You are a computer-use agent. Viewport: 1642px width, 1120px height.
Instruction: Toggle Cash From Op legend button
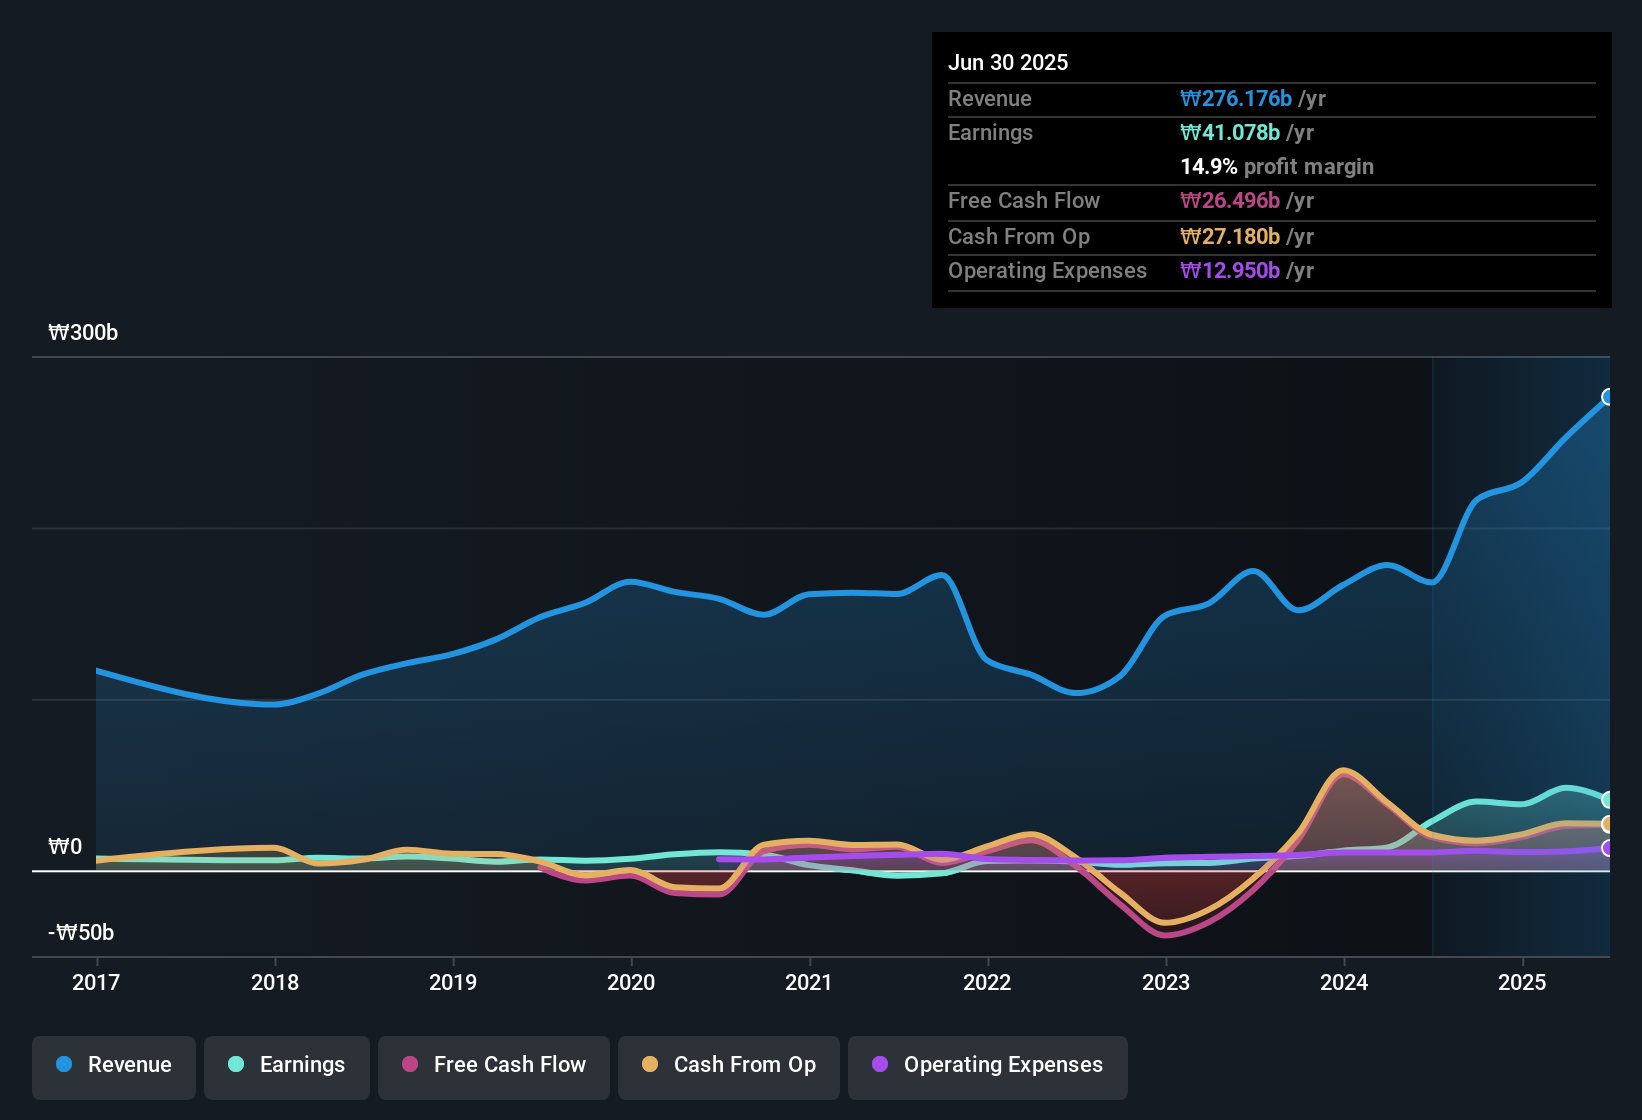(x=729, y=1065)
